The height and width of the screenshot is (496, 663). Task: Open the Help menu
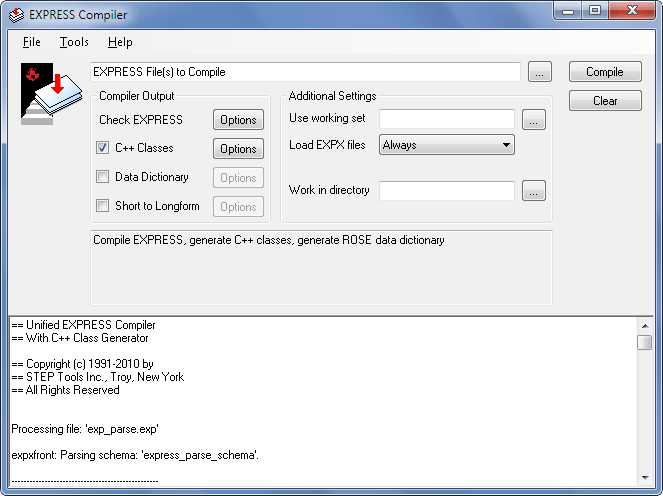pyautogui.click(x=120, y=42)
